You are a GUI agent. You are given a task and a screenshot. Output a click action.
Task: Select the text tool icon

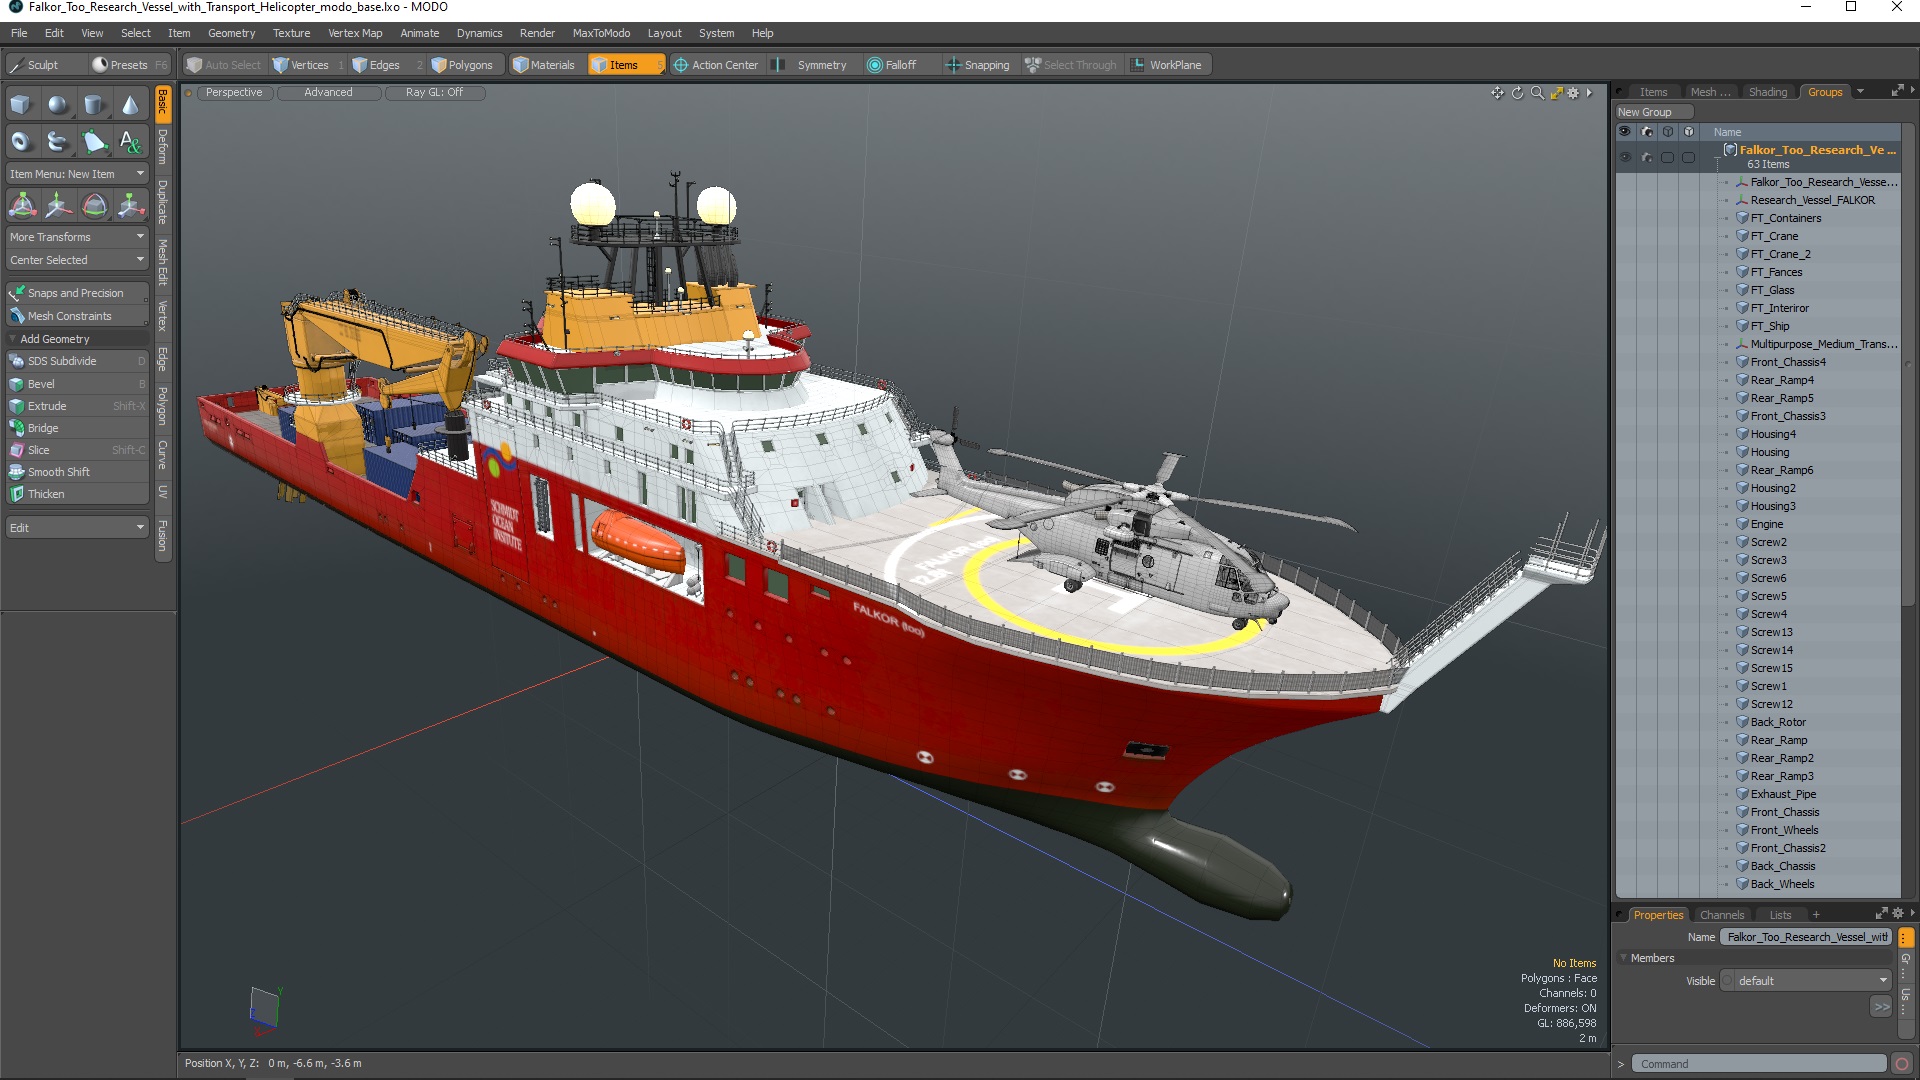tap(130, 142)
